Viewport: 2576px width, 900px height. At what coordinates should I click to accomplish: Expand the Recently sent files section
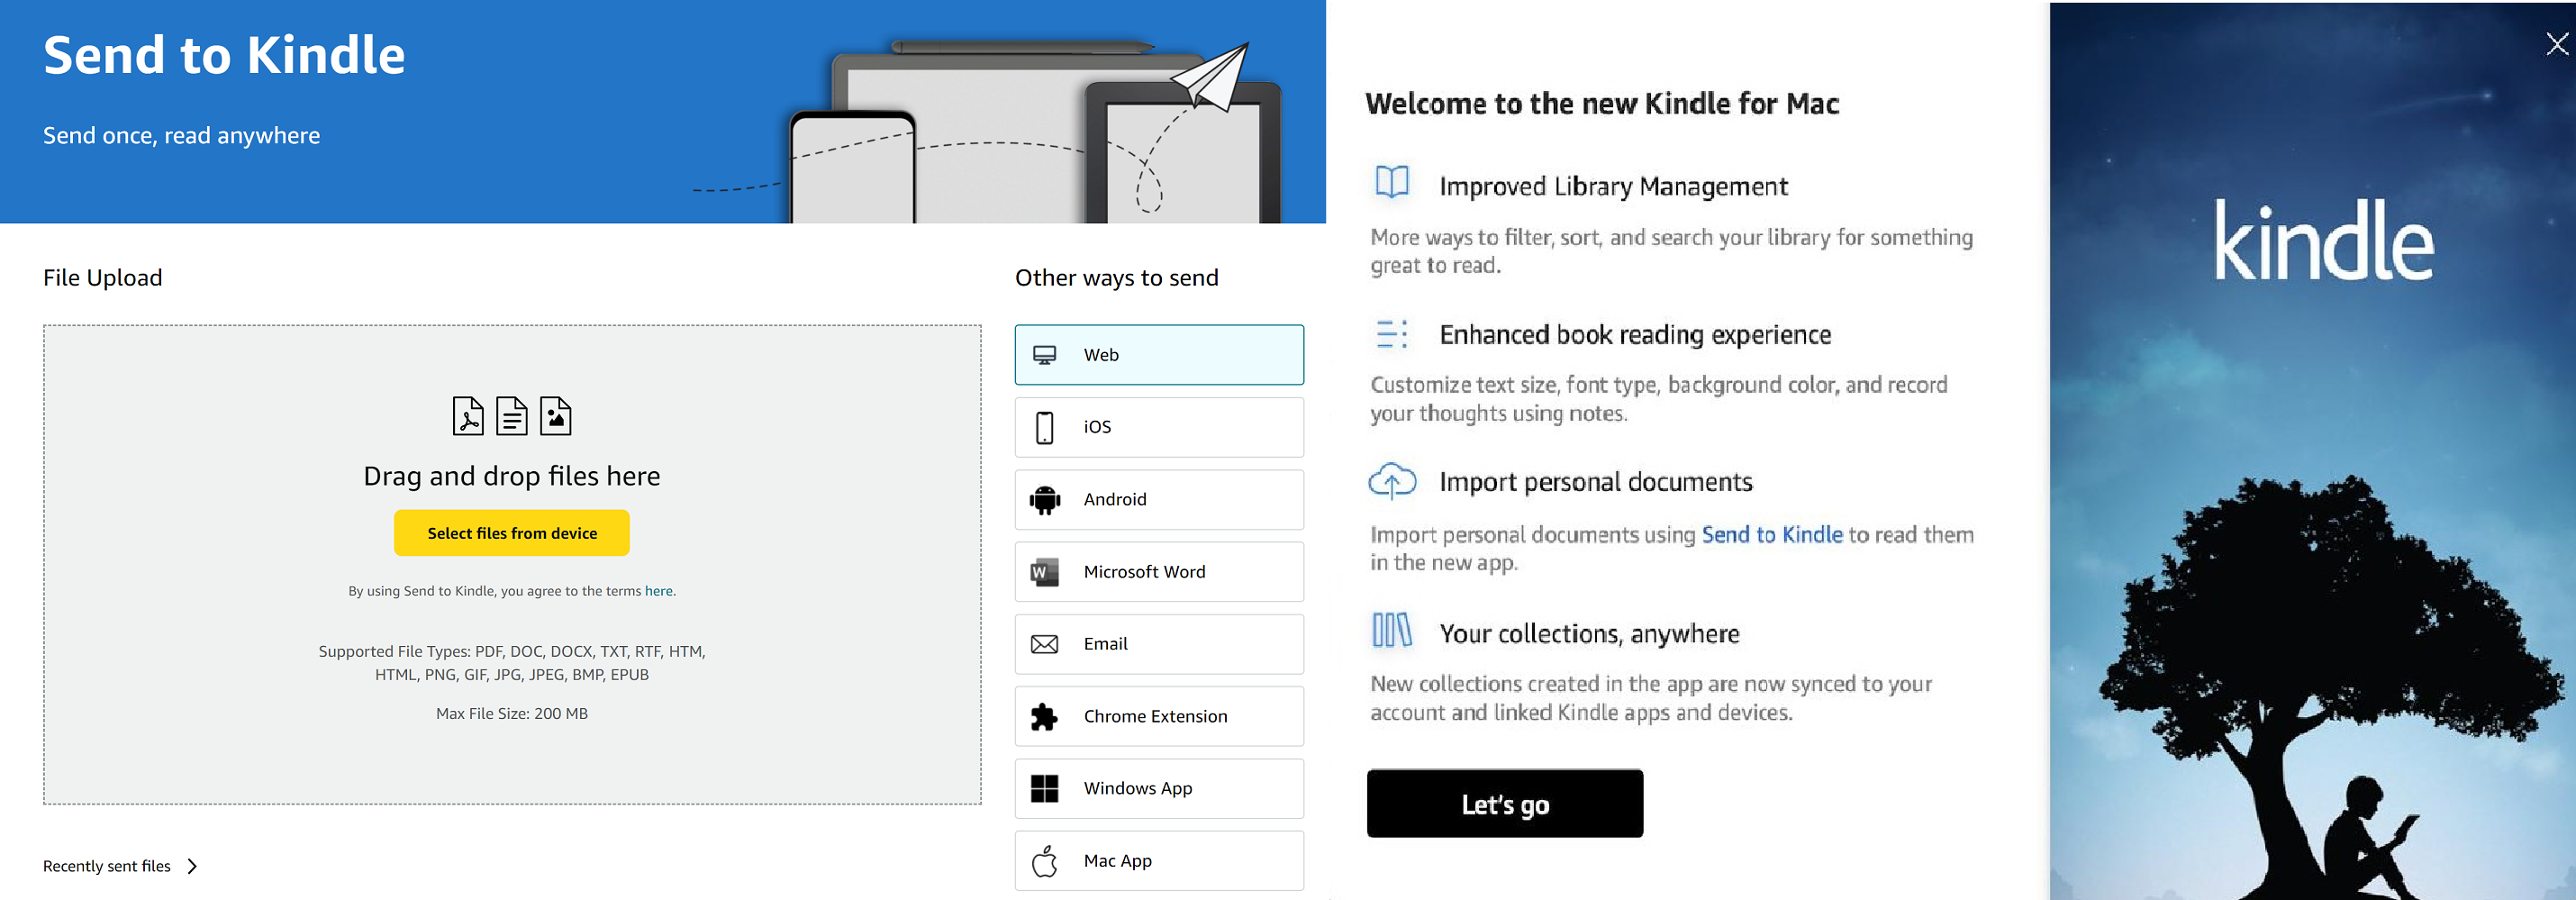[x=120, y=866]
